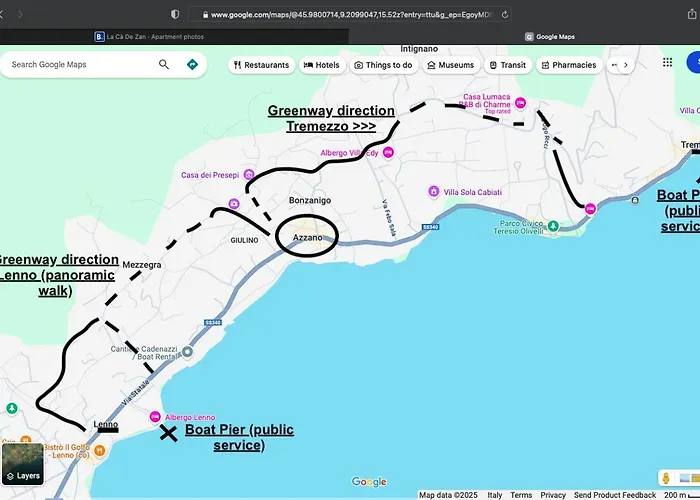Click the search magnifier icon

[x=164, y=64]
